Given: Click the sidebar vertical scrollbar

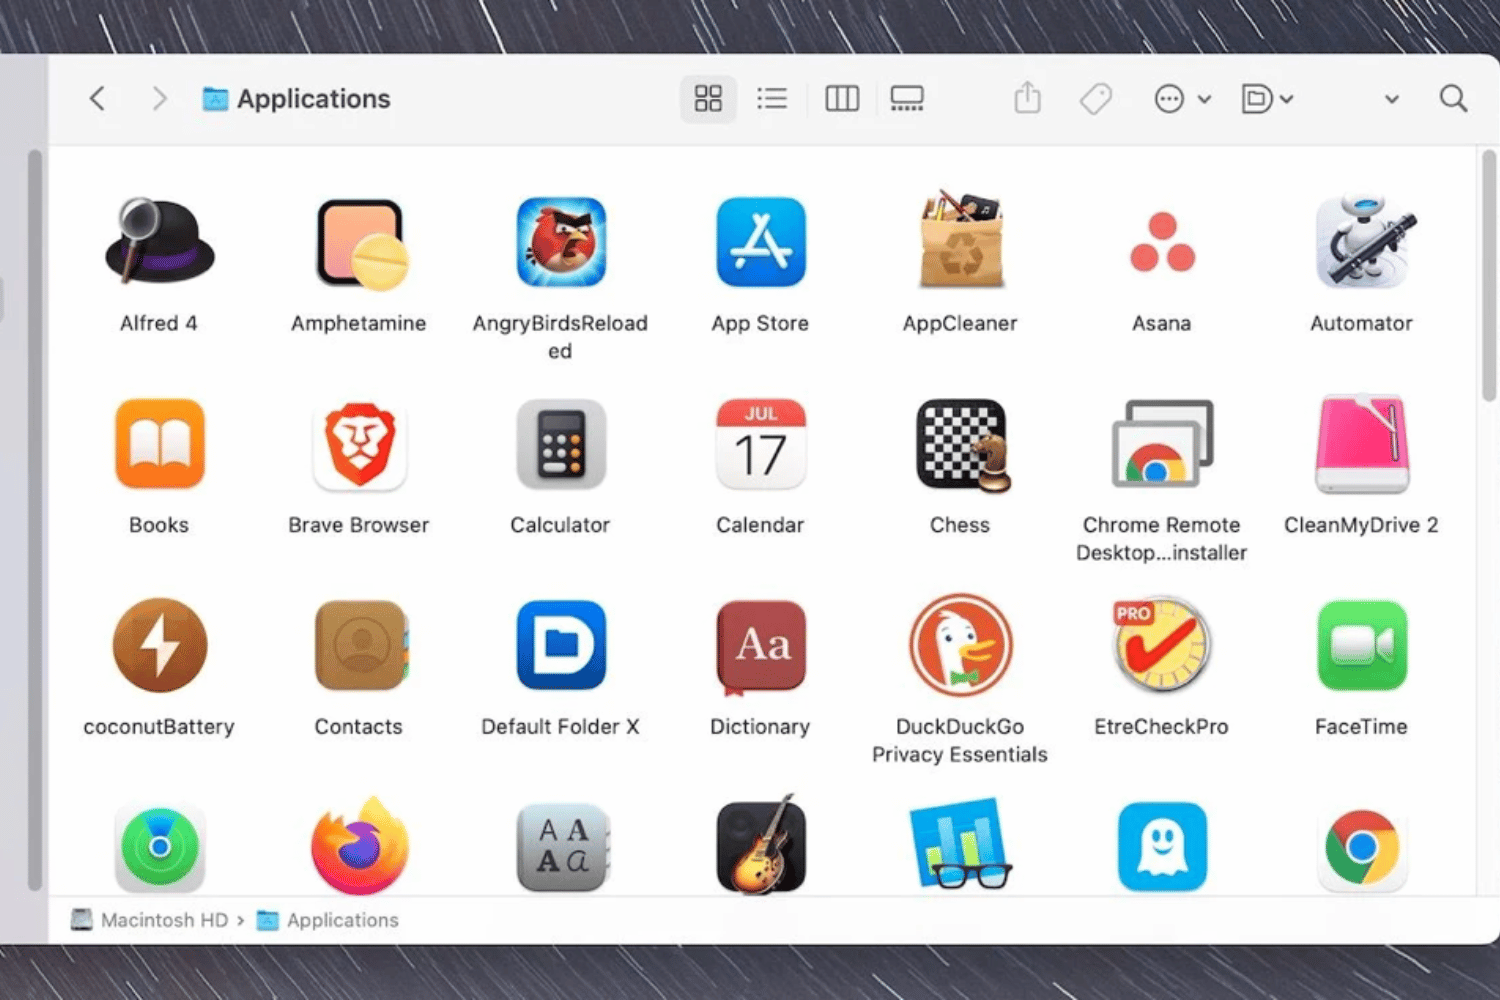Looking at the screenshot, I should coord(35,520).
